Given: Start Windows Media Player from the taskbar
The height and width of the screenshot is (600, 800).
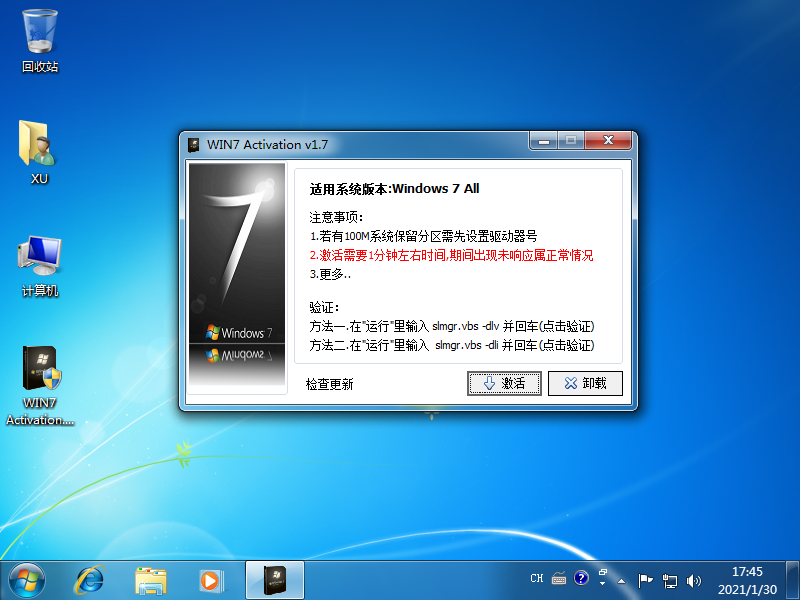Looking at the screenshot, I should click(210, 579).
